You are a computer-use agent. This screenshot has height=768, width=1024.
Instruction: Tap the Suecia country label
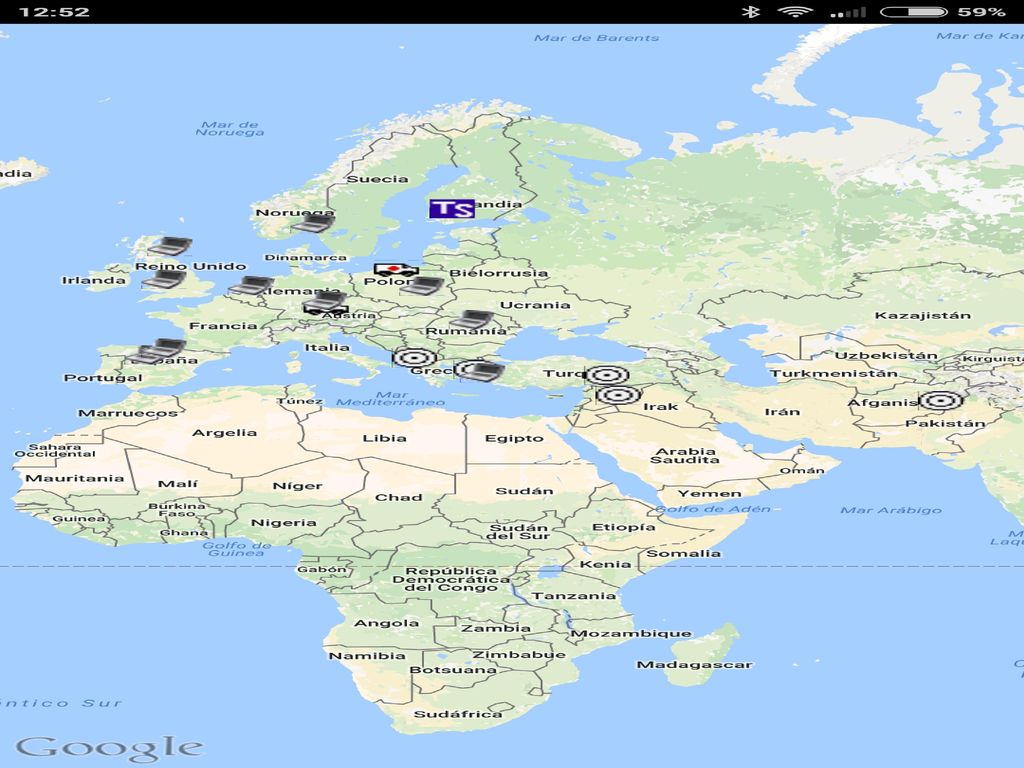pos(377,179)
